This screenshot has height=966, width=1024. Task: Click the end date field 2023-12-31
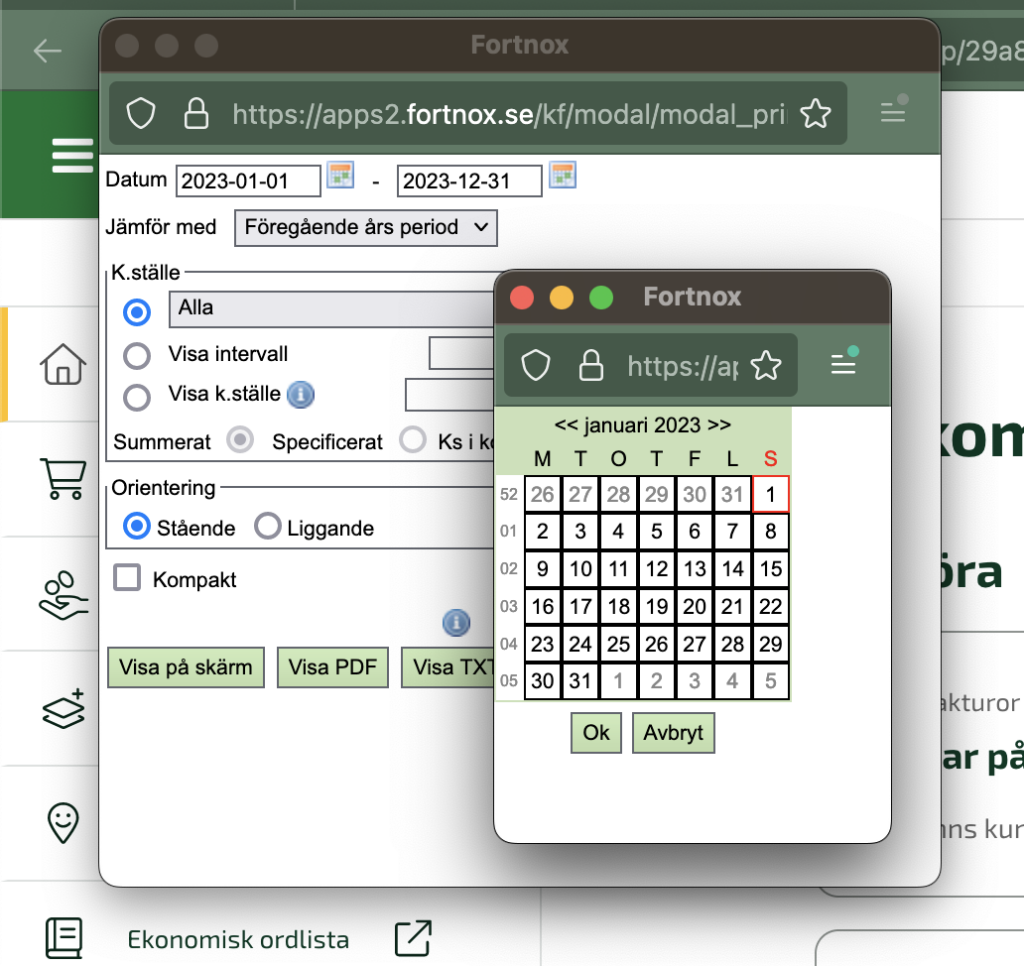(x=470, y=181)
